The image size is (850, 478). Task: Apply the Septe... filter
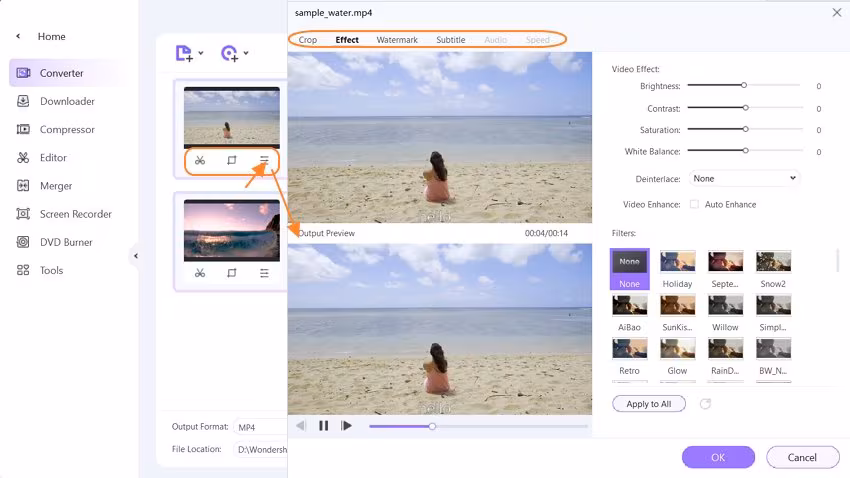[x=725, y=269]
